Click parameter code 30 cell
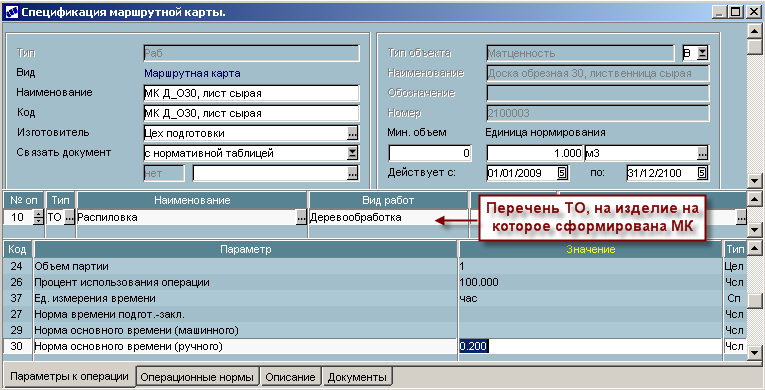 pyautogui.click(x=17, y=347)
